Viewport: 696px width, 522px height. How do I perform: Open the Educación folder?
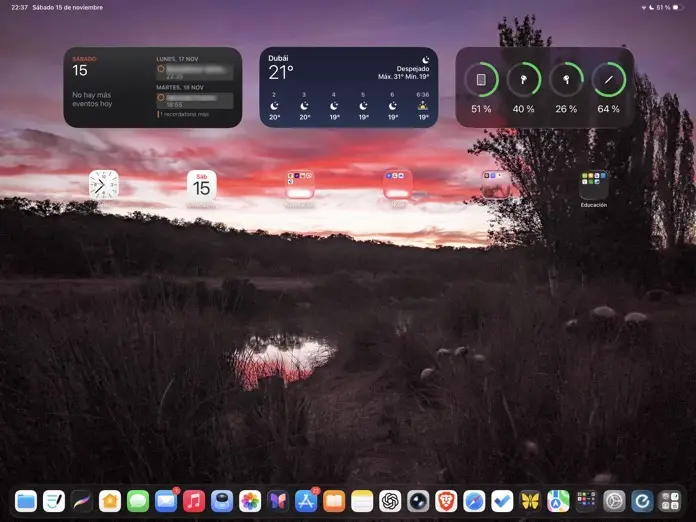(x=593, y=185)
